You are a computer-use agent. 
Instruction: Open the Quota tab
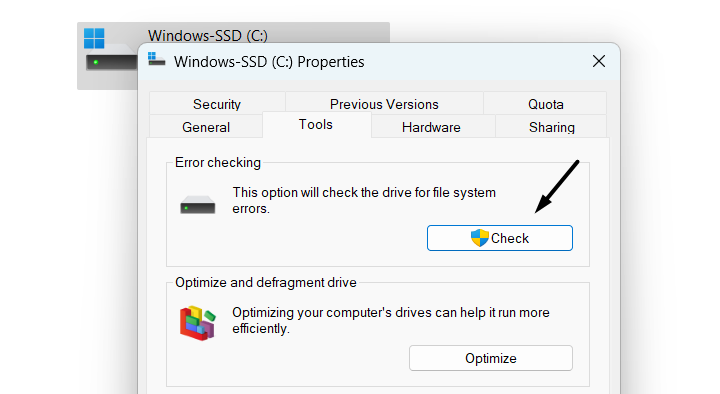pyautogui.click(x=546, y=104)
